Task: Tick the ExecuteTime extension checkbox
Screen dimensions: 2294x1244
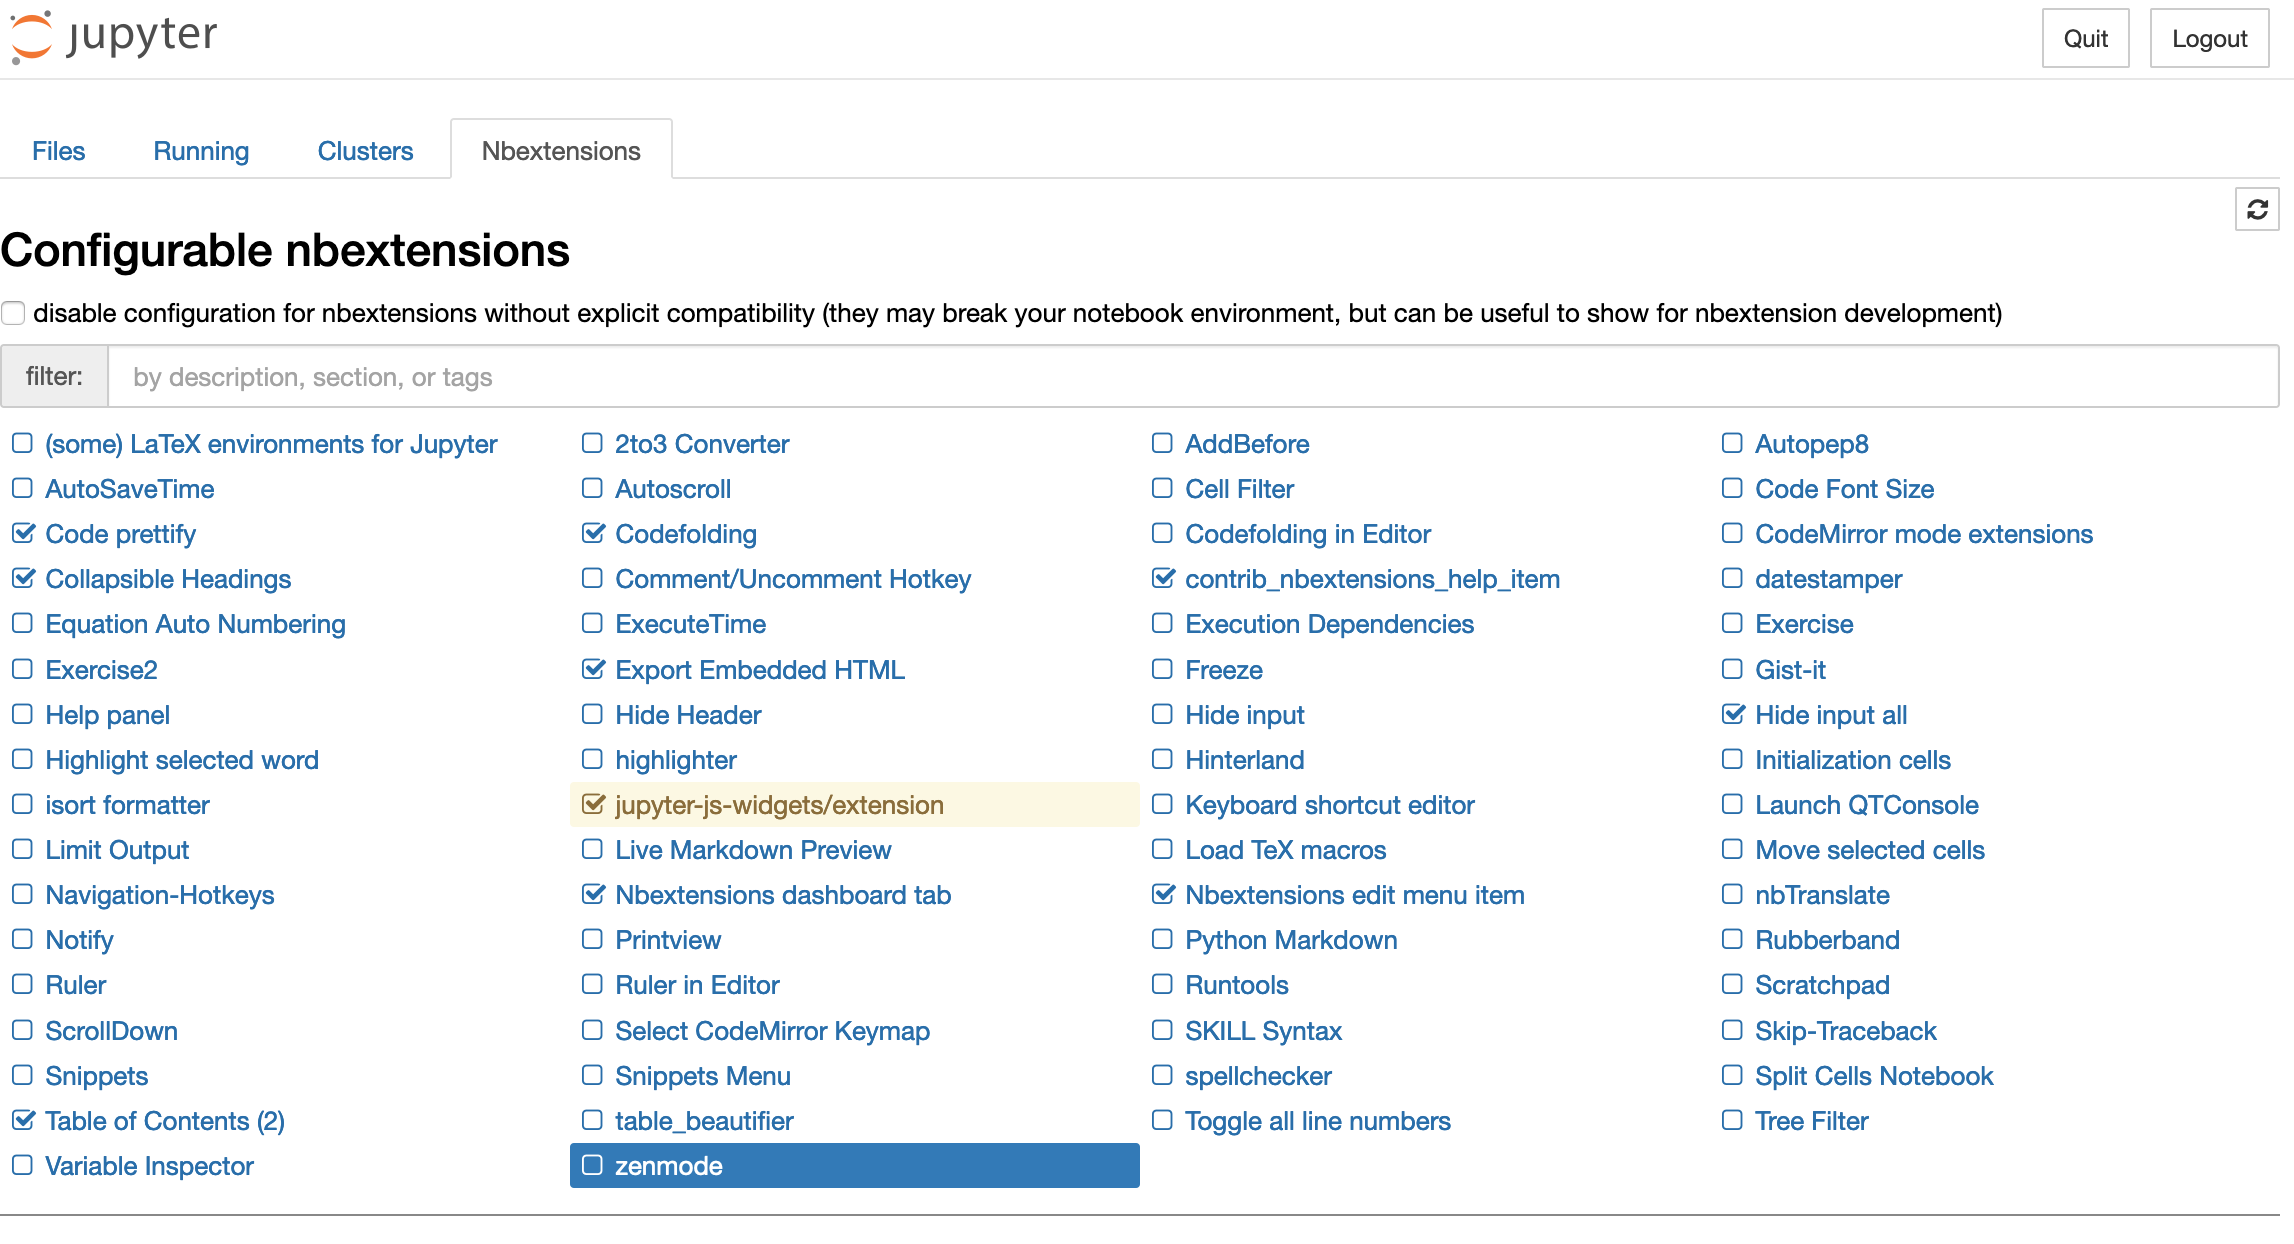Action: (592, 623)
